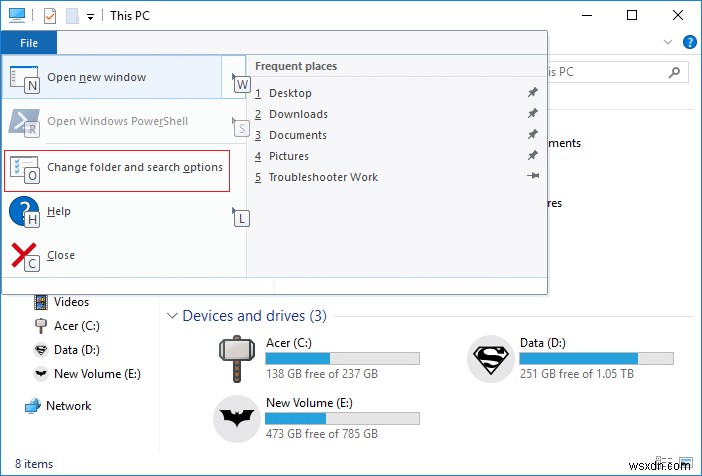Screen dimensions: 702x476
Task: Open the Customize Quick Access Toolbar dropdown arrow
Action: coord(90,17)
